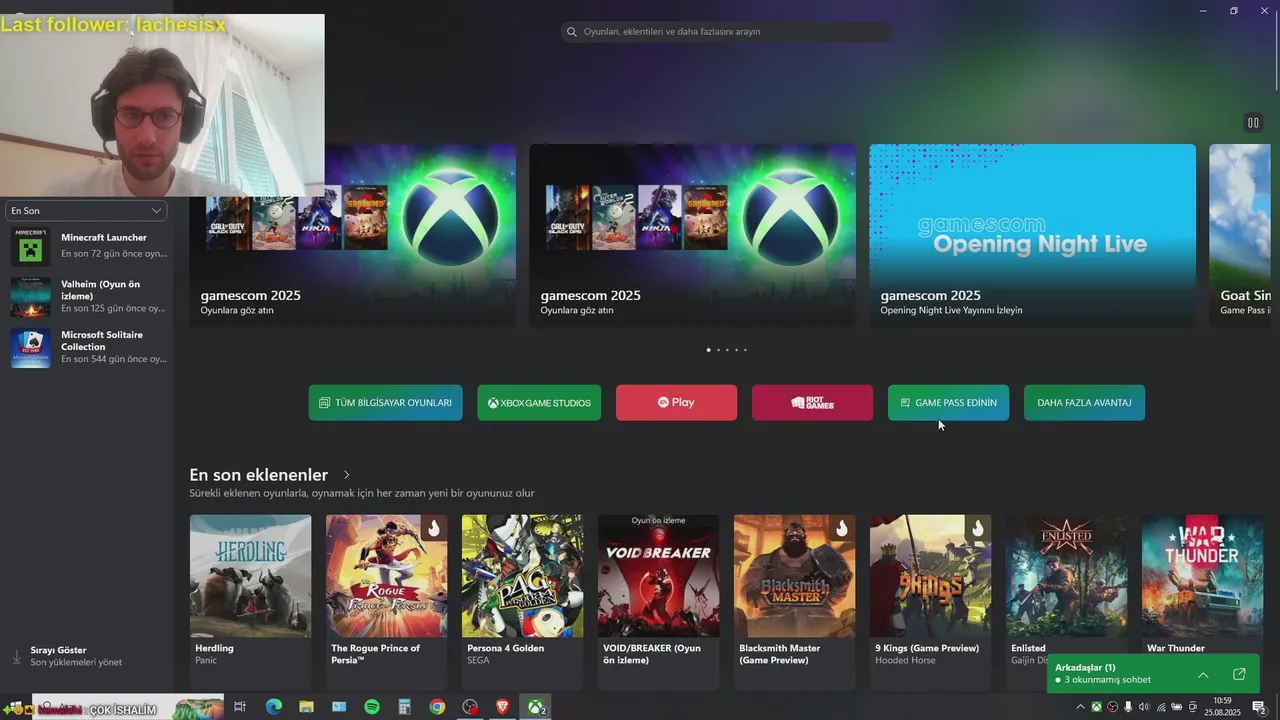1280x720 pixels.
Task: Pop out the Arkadaşlar friends window
Action: coord(1239,675)
